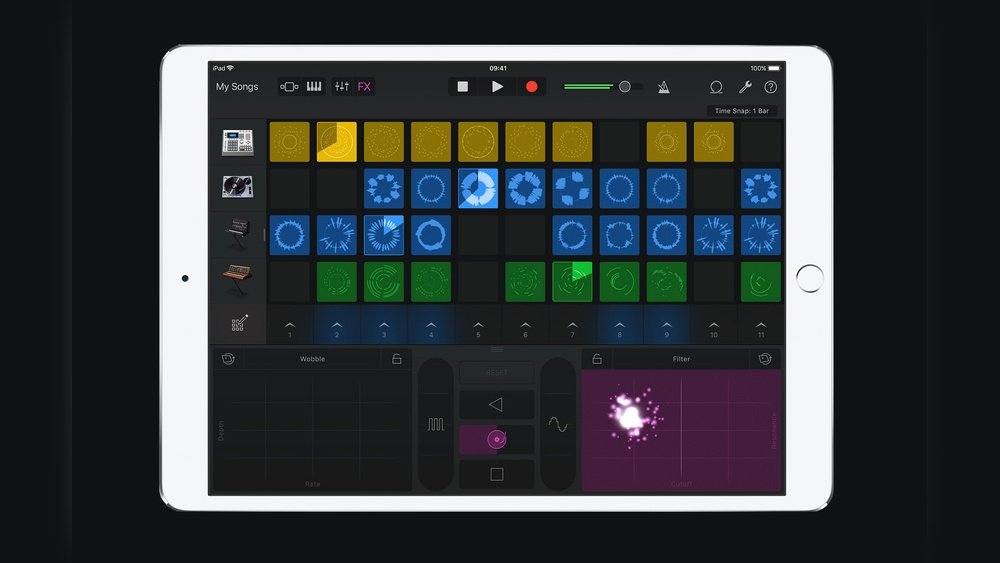Adjust the master volume slider knob
This screenshot has width=1000, height=563.
[x=625, y=87]
